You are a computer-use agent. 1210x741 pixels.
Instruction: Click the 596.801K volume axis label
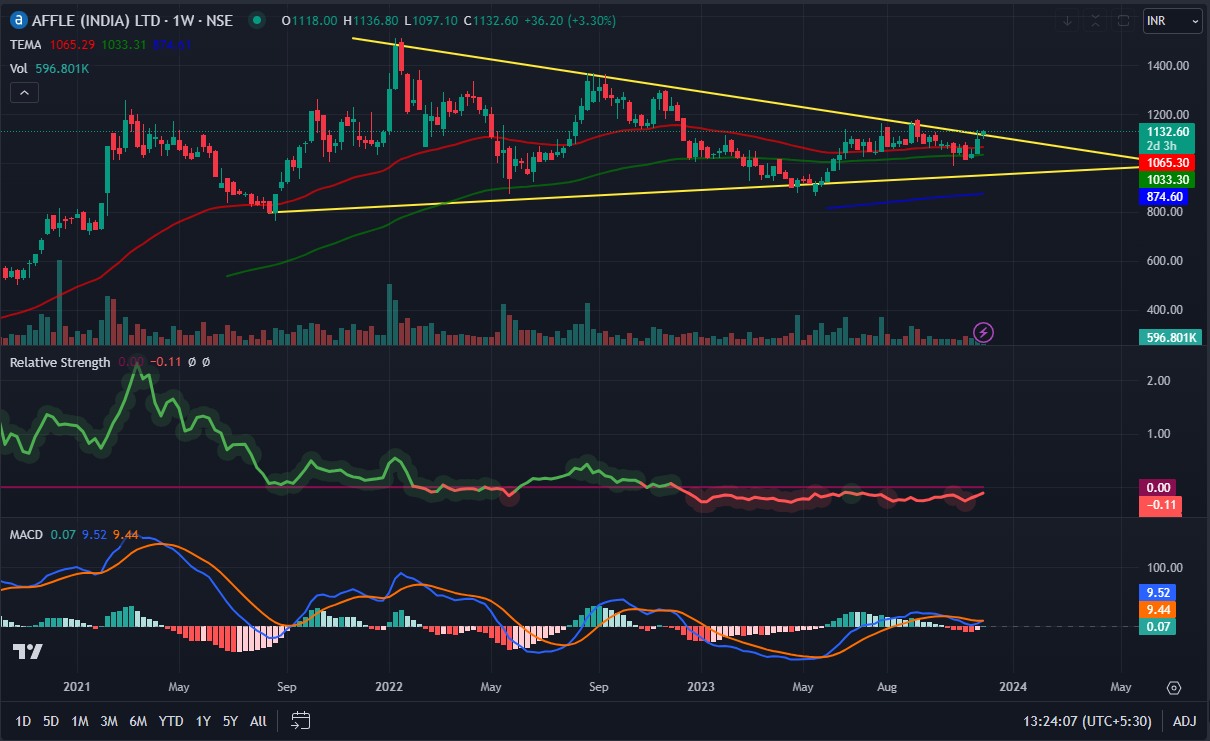(1169, 337)
